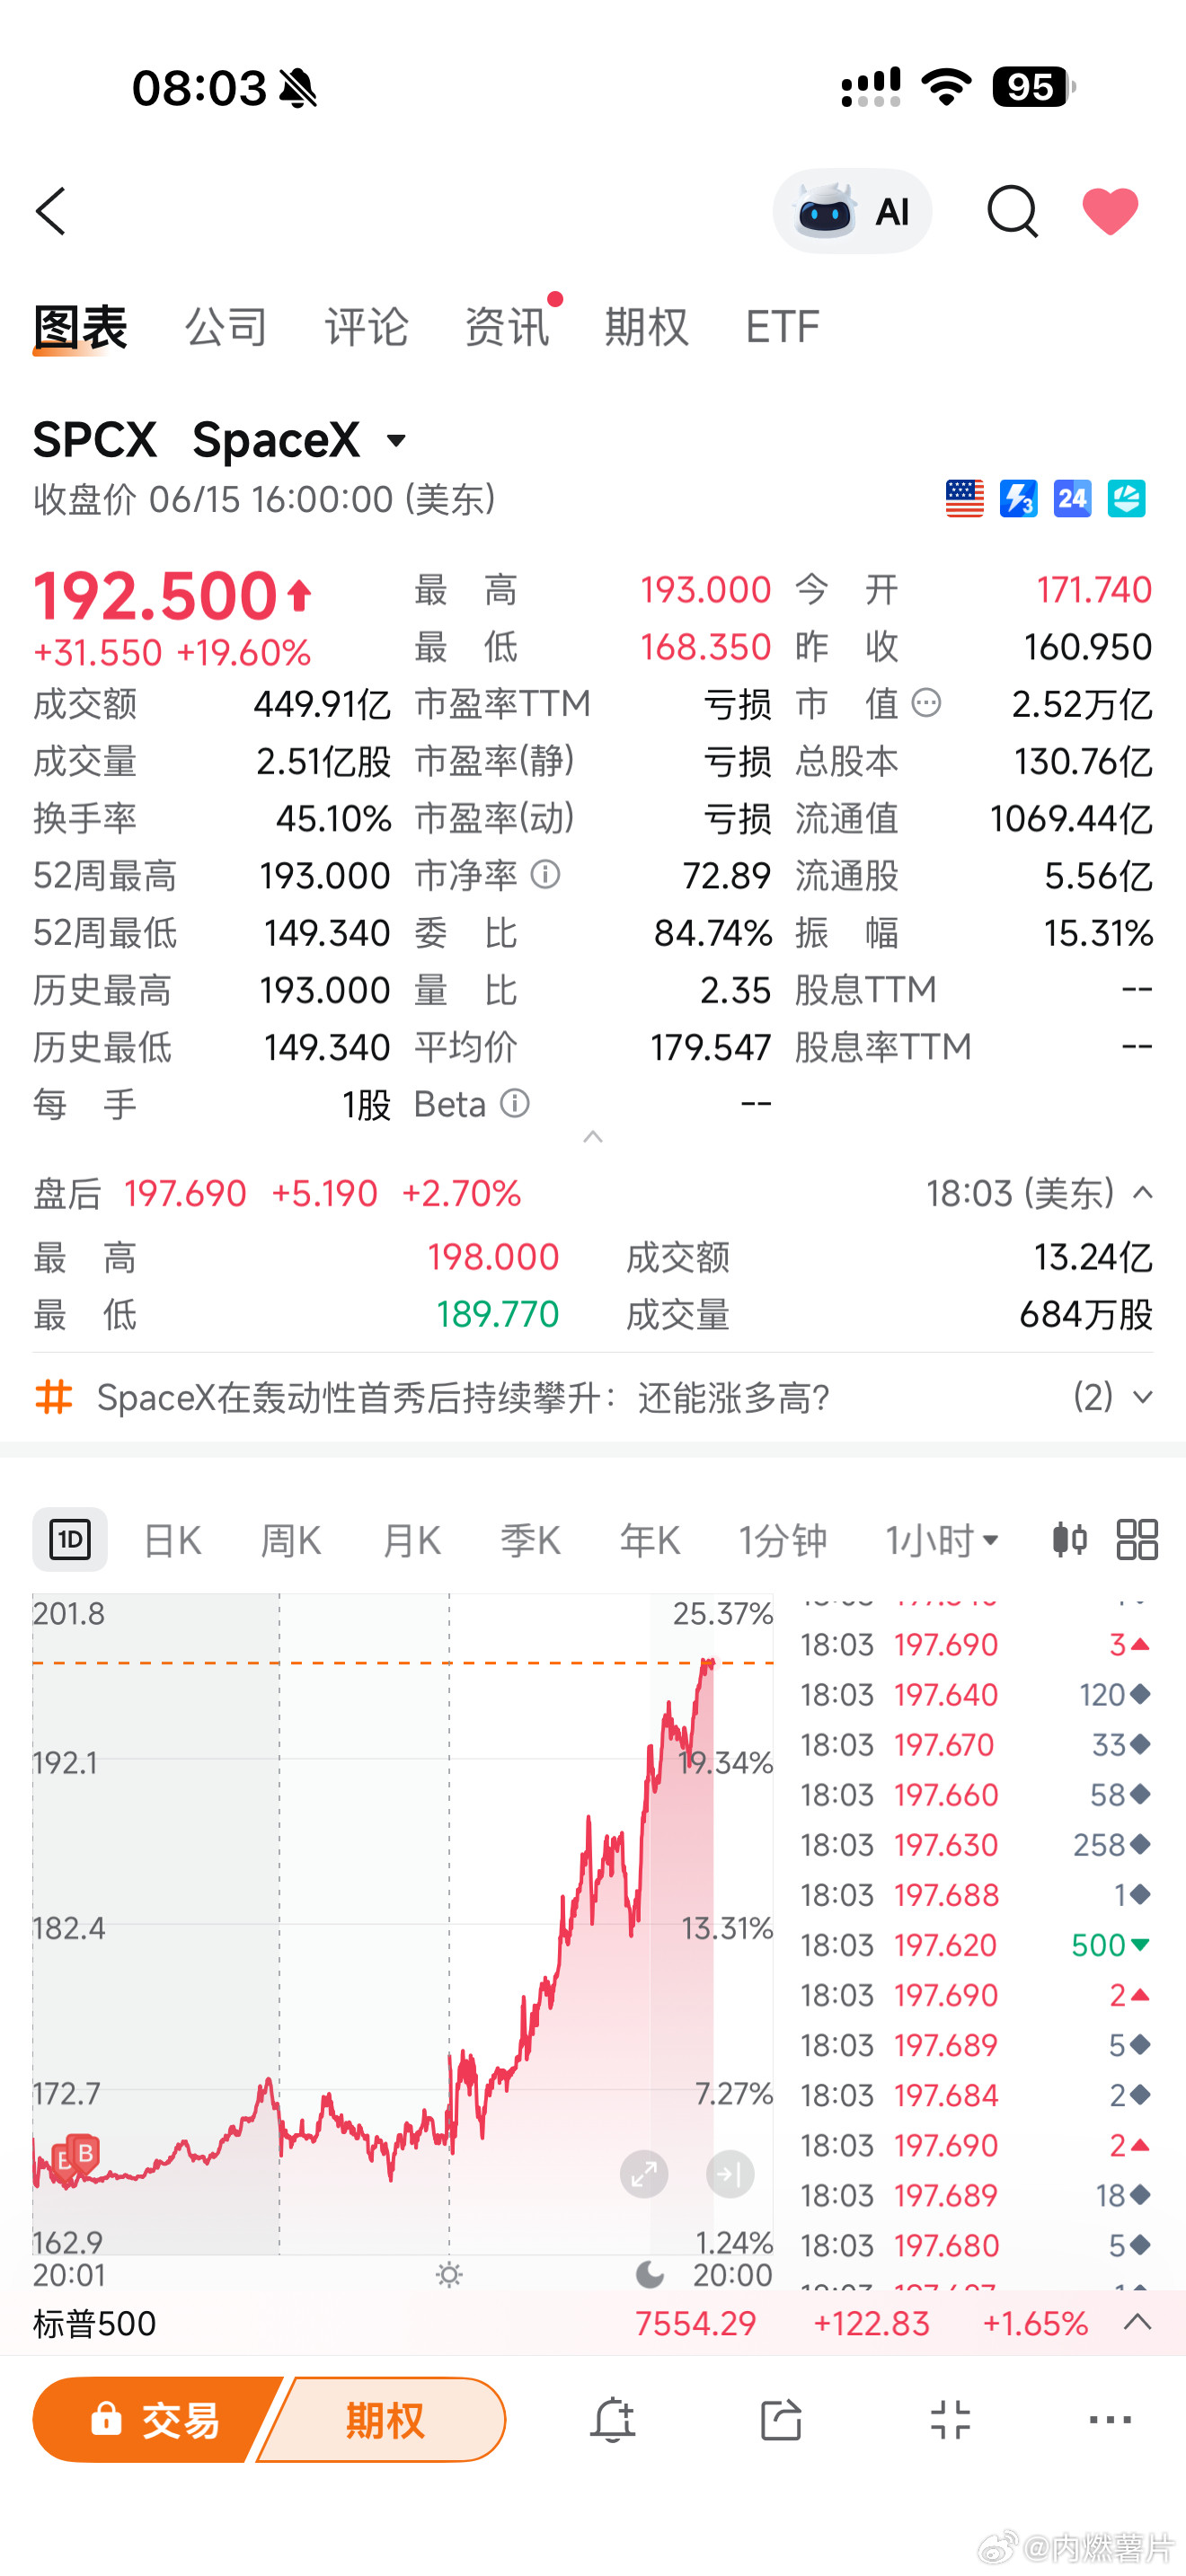The height and width of the screenshot is (2576, 1186).
Task: Switch to the 评论 tab
Action: [366, 327]
